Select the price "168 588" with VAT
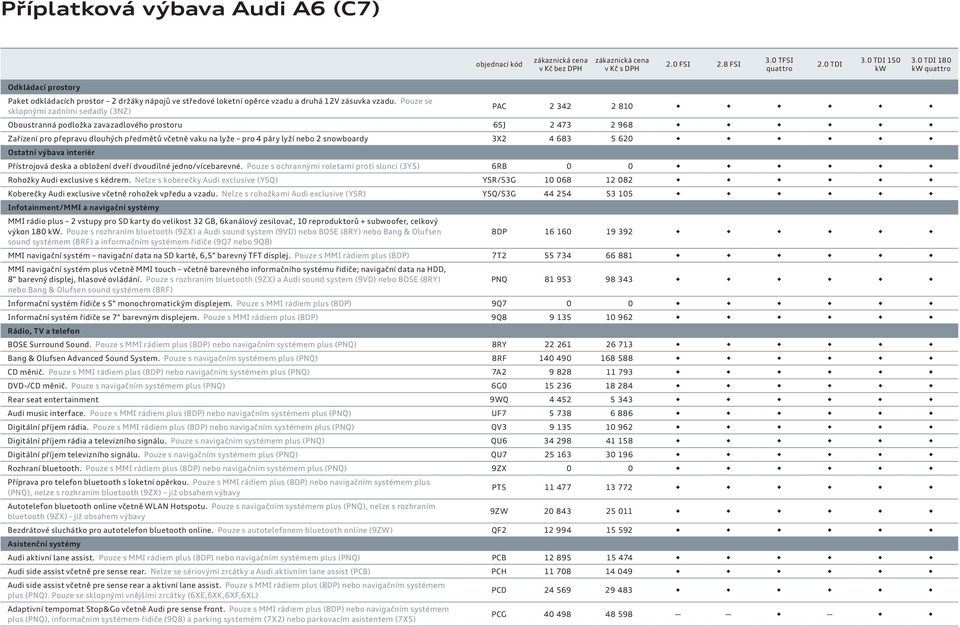Screen dimensions: 960x627 [617, 358]
